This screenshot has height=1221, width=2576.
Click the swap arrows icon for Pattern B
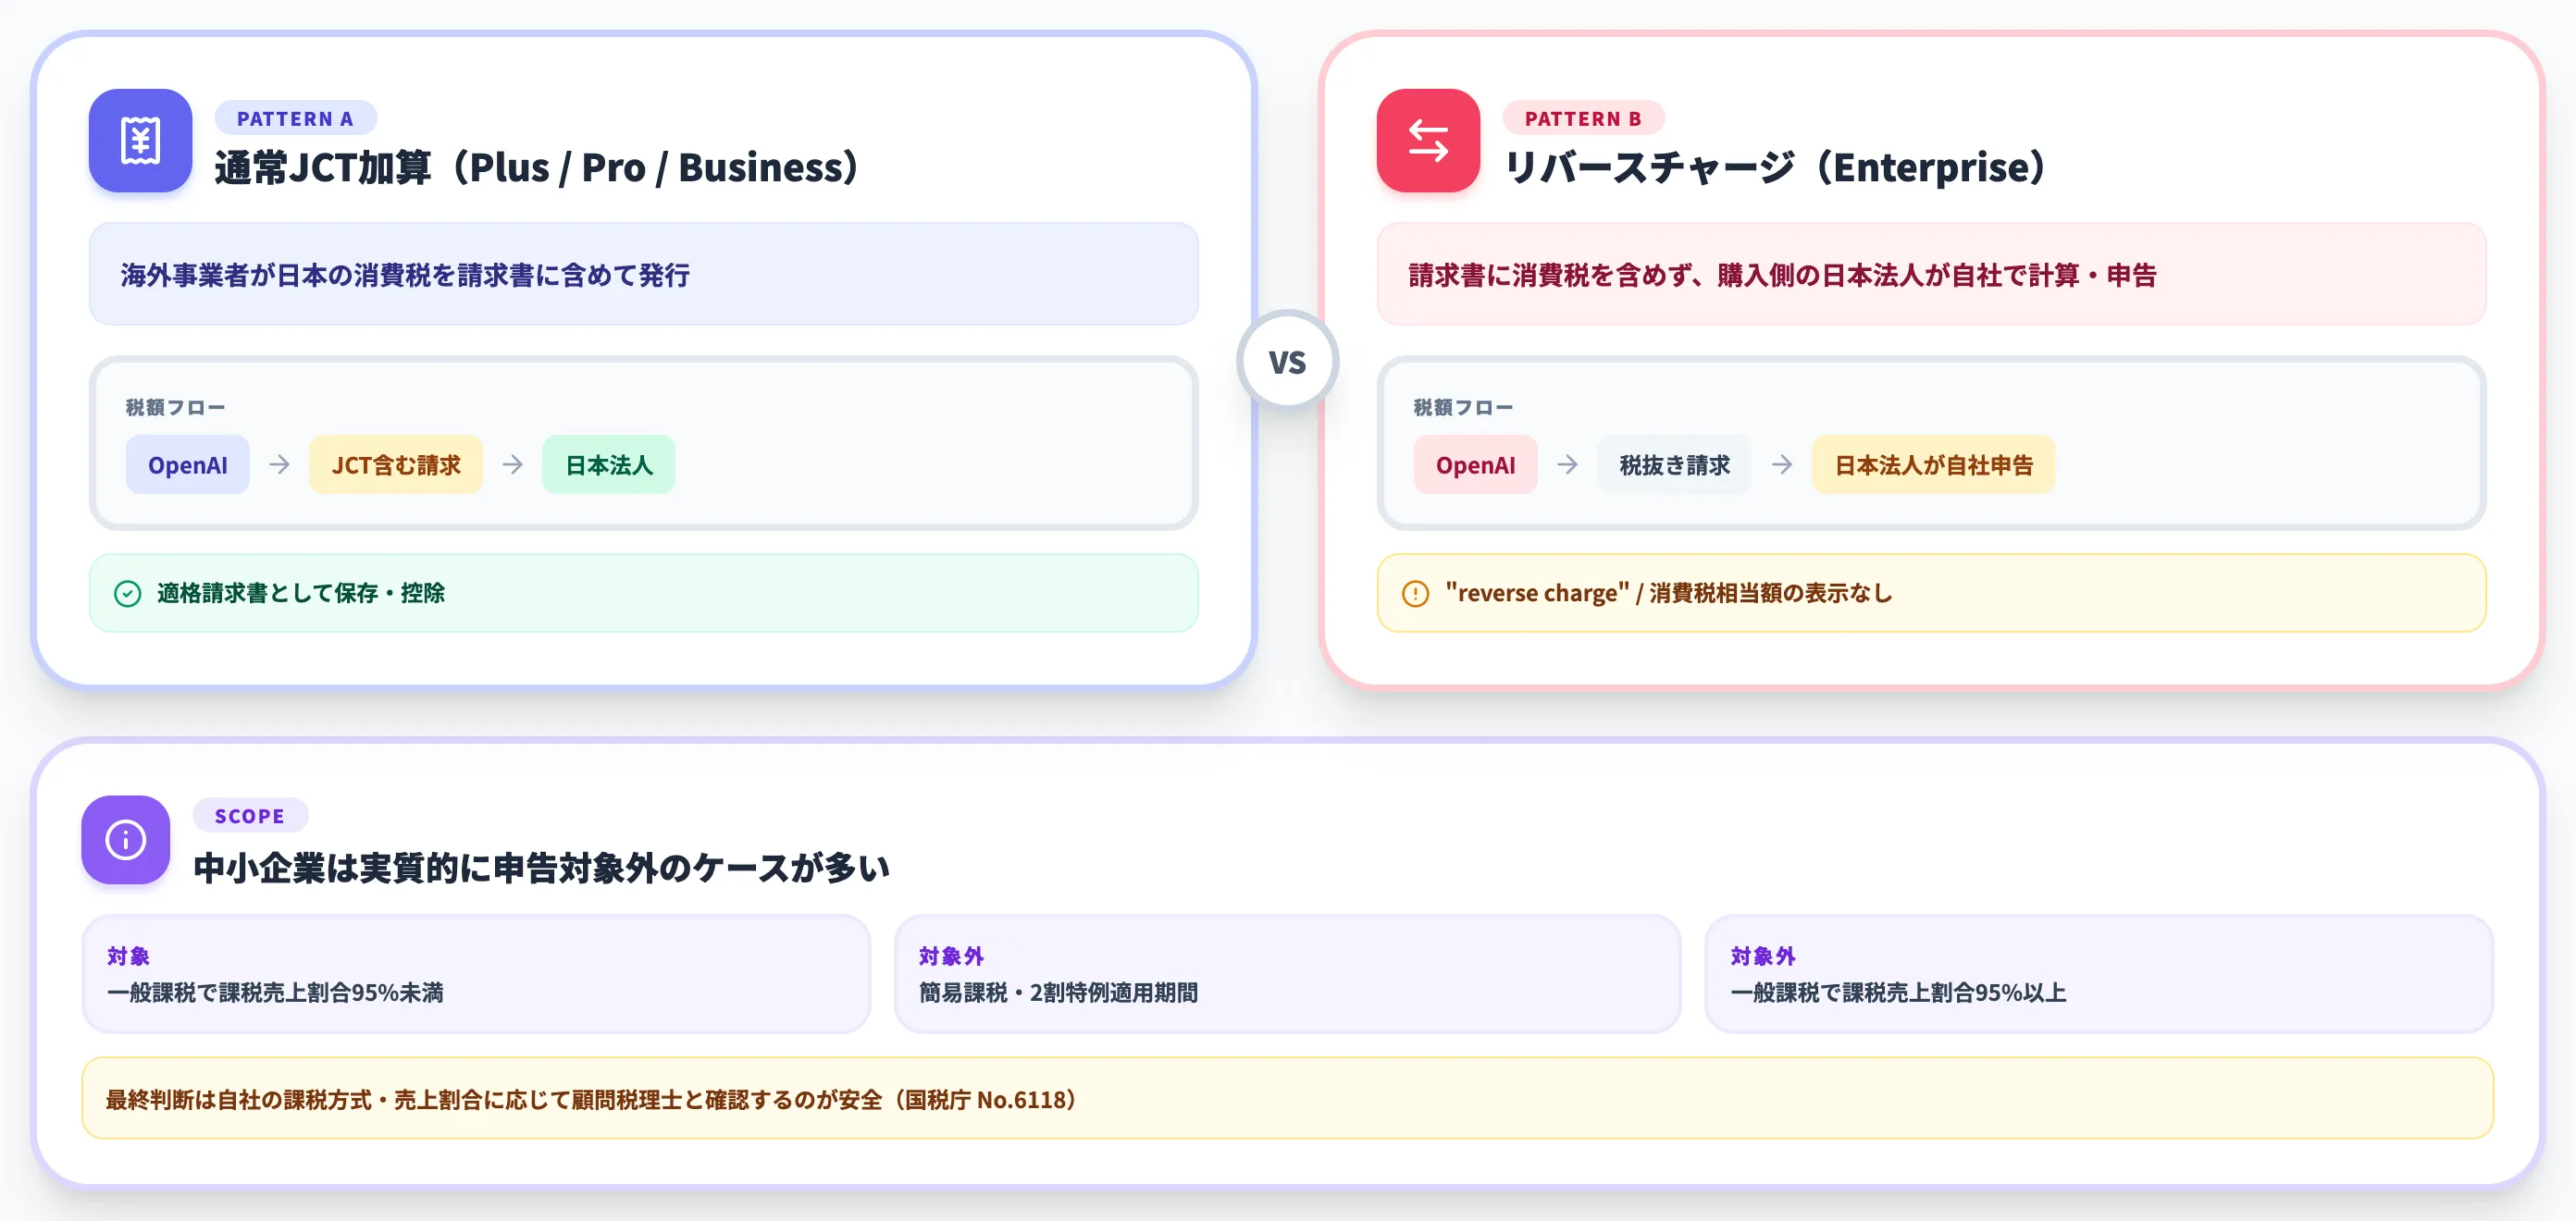pos(1428,140)
